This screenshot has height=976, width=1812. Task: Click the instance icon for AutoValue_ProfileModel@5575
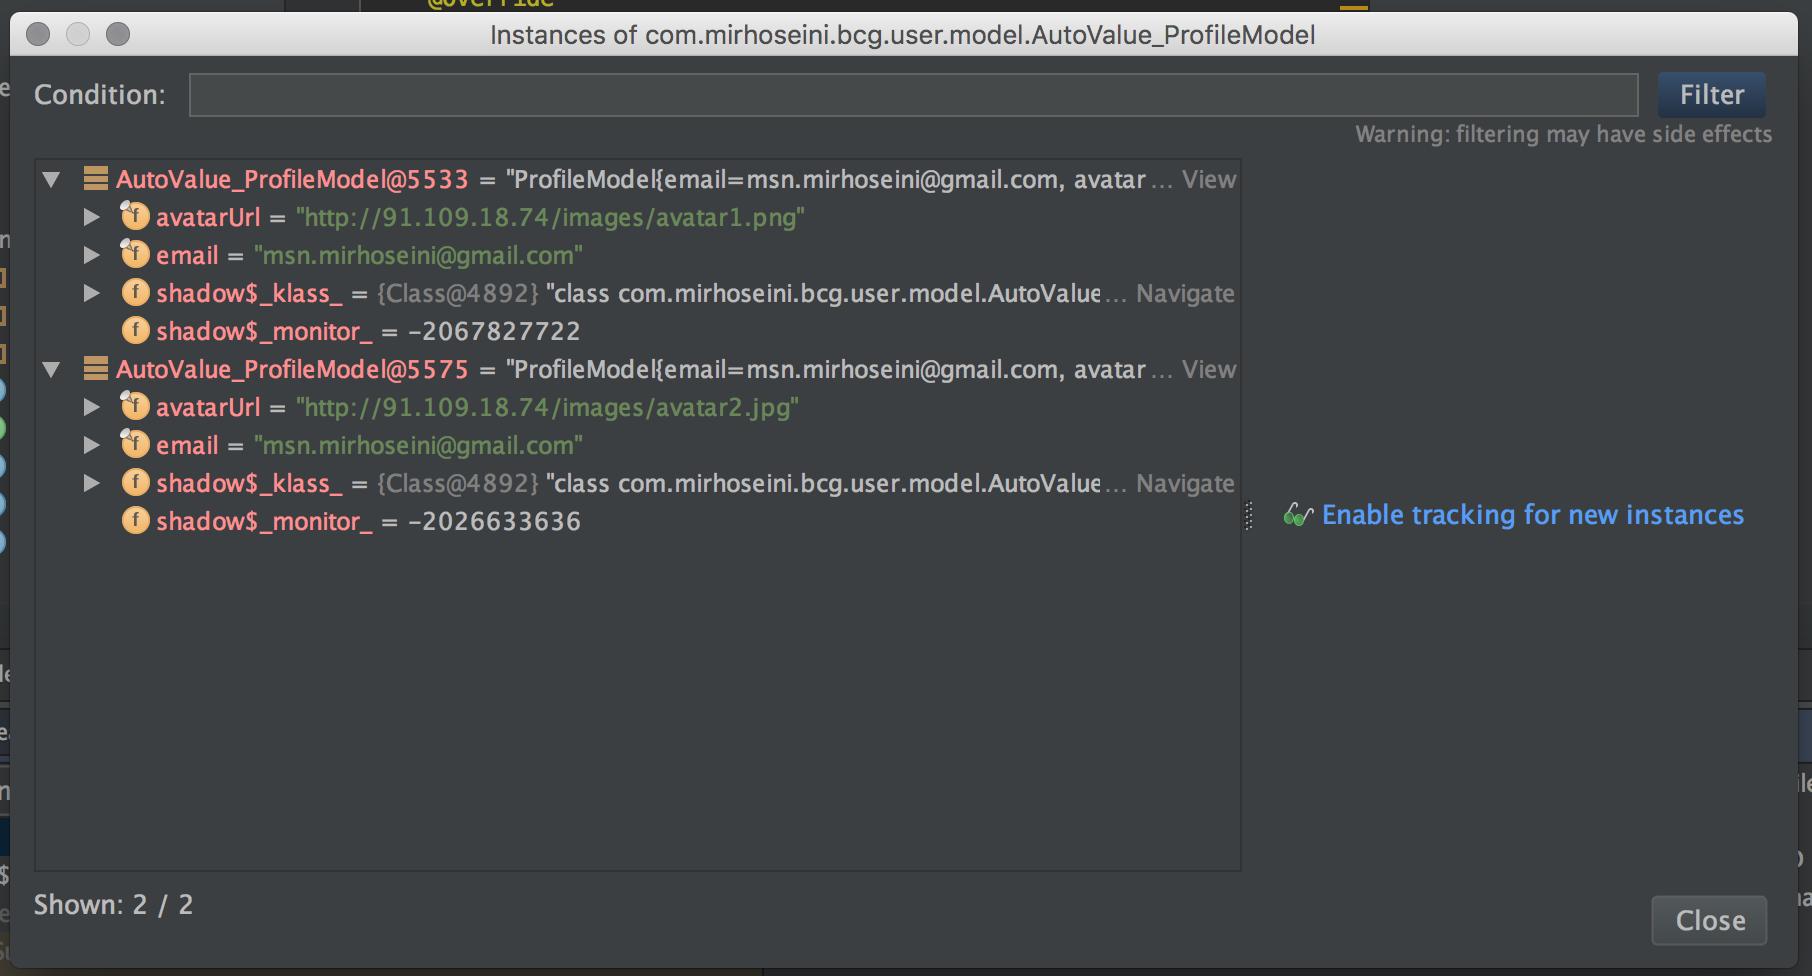tap(96, 369)
